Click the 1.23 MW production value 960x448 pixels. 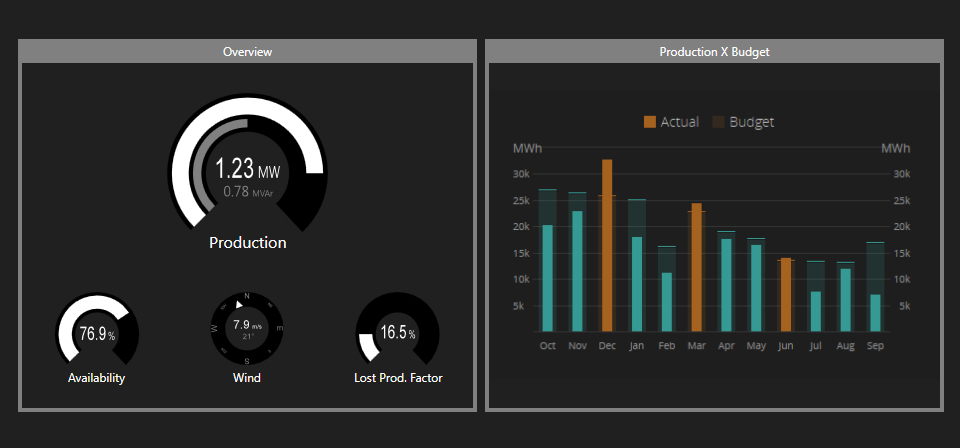click(x=247, y=168)
